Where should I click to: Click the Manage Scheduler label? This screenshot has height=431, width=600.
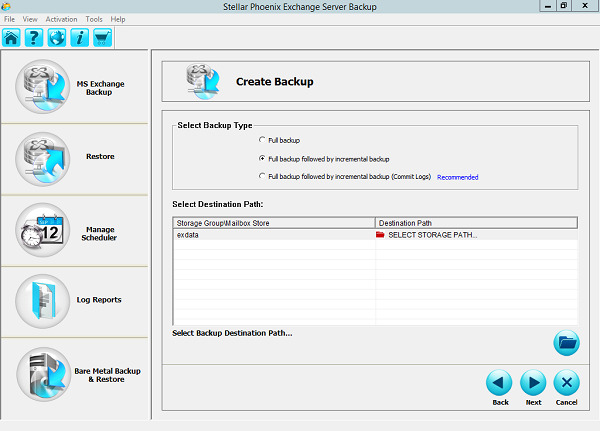coord(99,233)
